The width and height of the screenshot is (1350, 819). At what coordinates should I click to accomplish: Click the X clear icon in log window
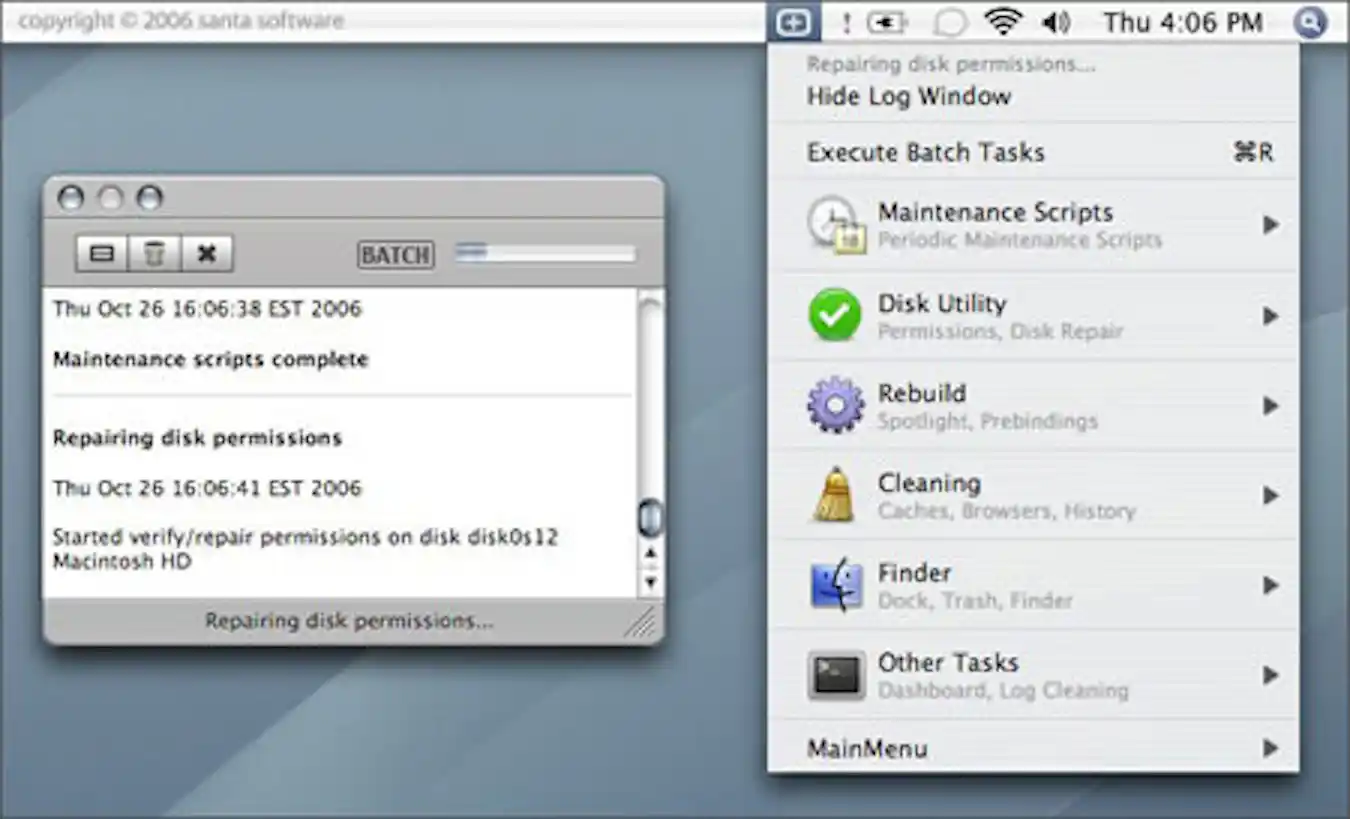pyautogui.click(x=207, y=253)
